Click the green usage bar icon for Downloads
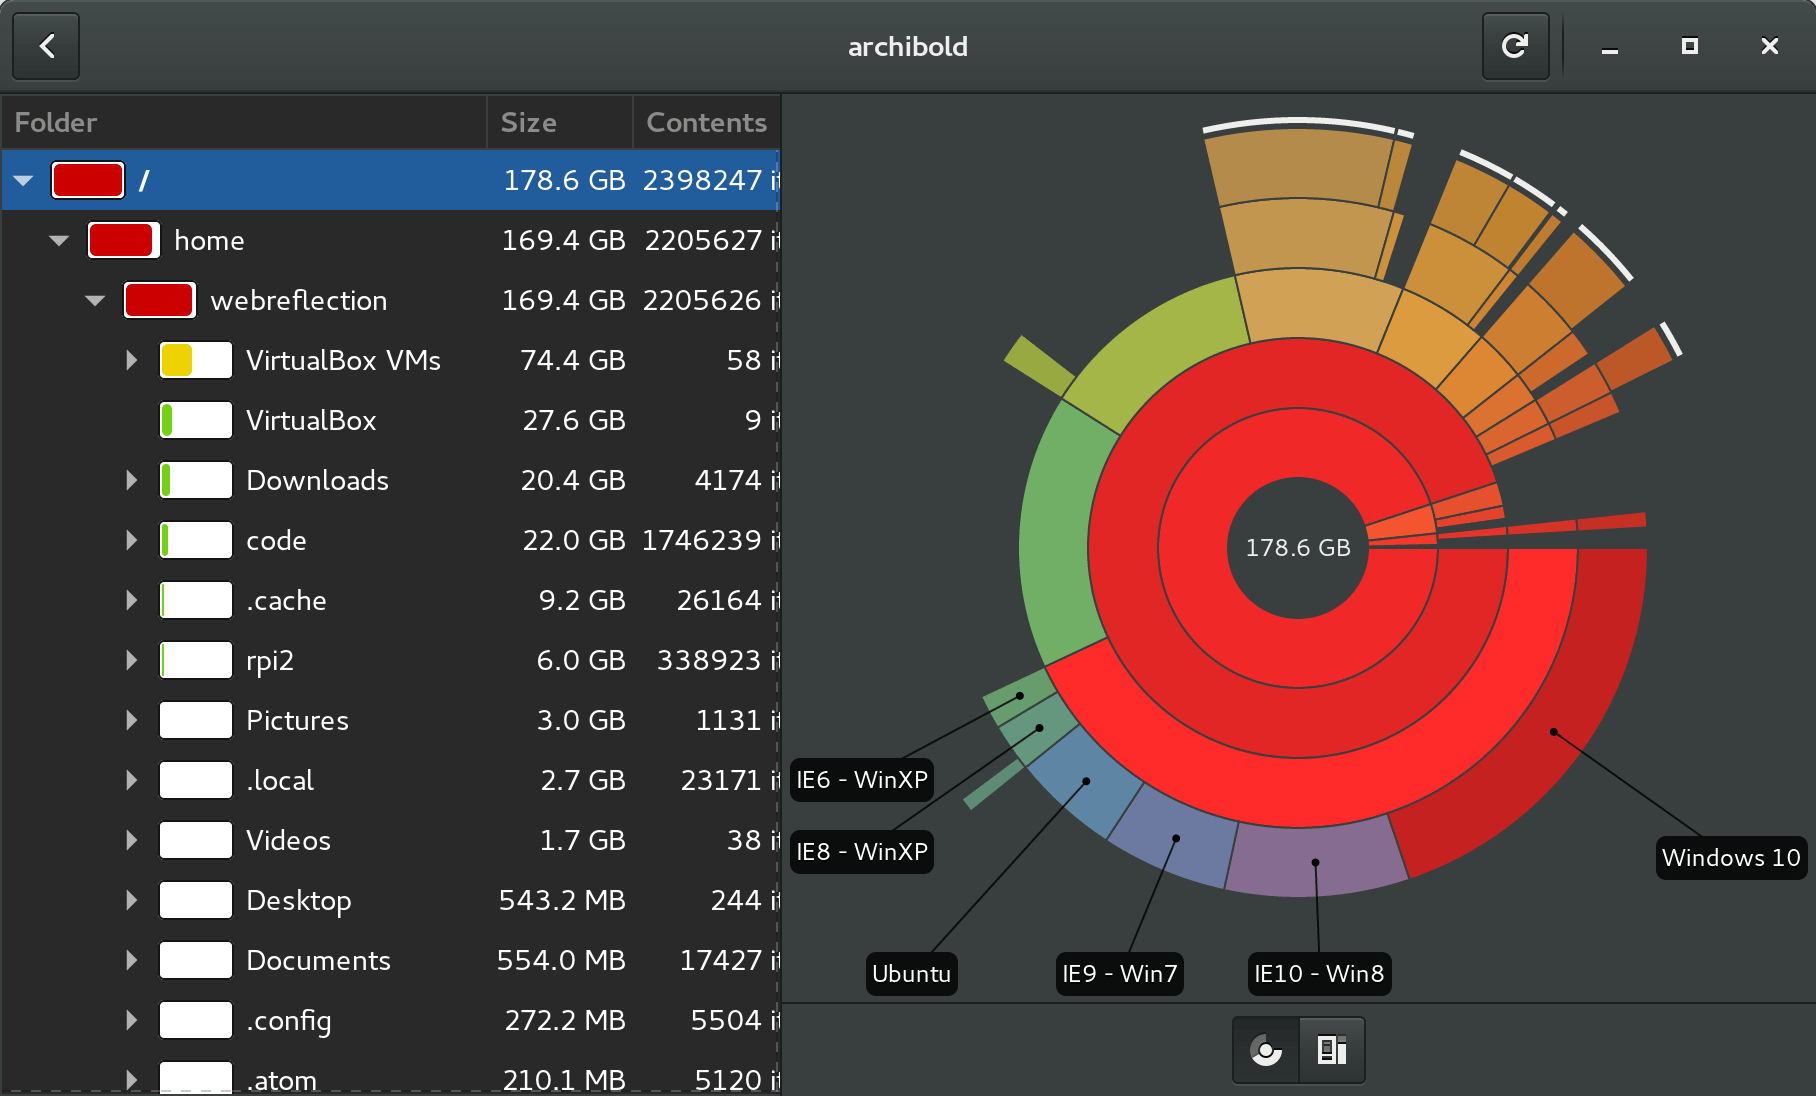The width and height of the screenshot is (1816, 1096). click(195, 480)
